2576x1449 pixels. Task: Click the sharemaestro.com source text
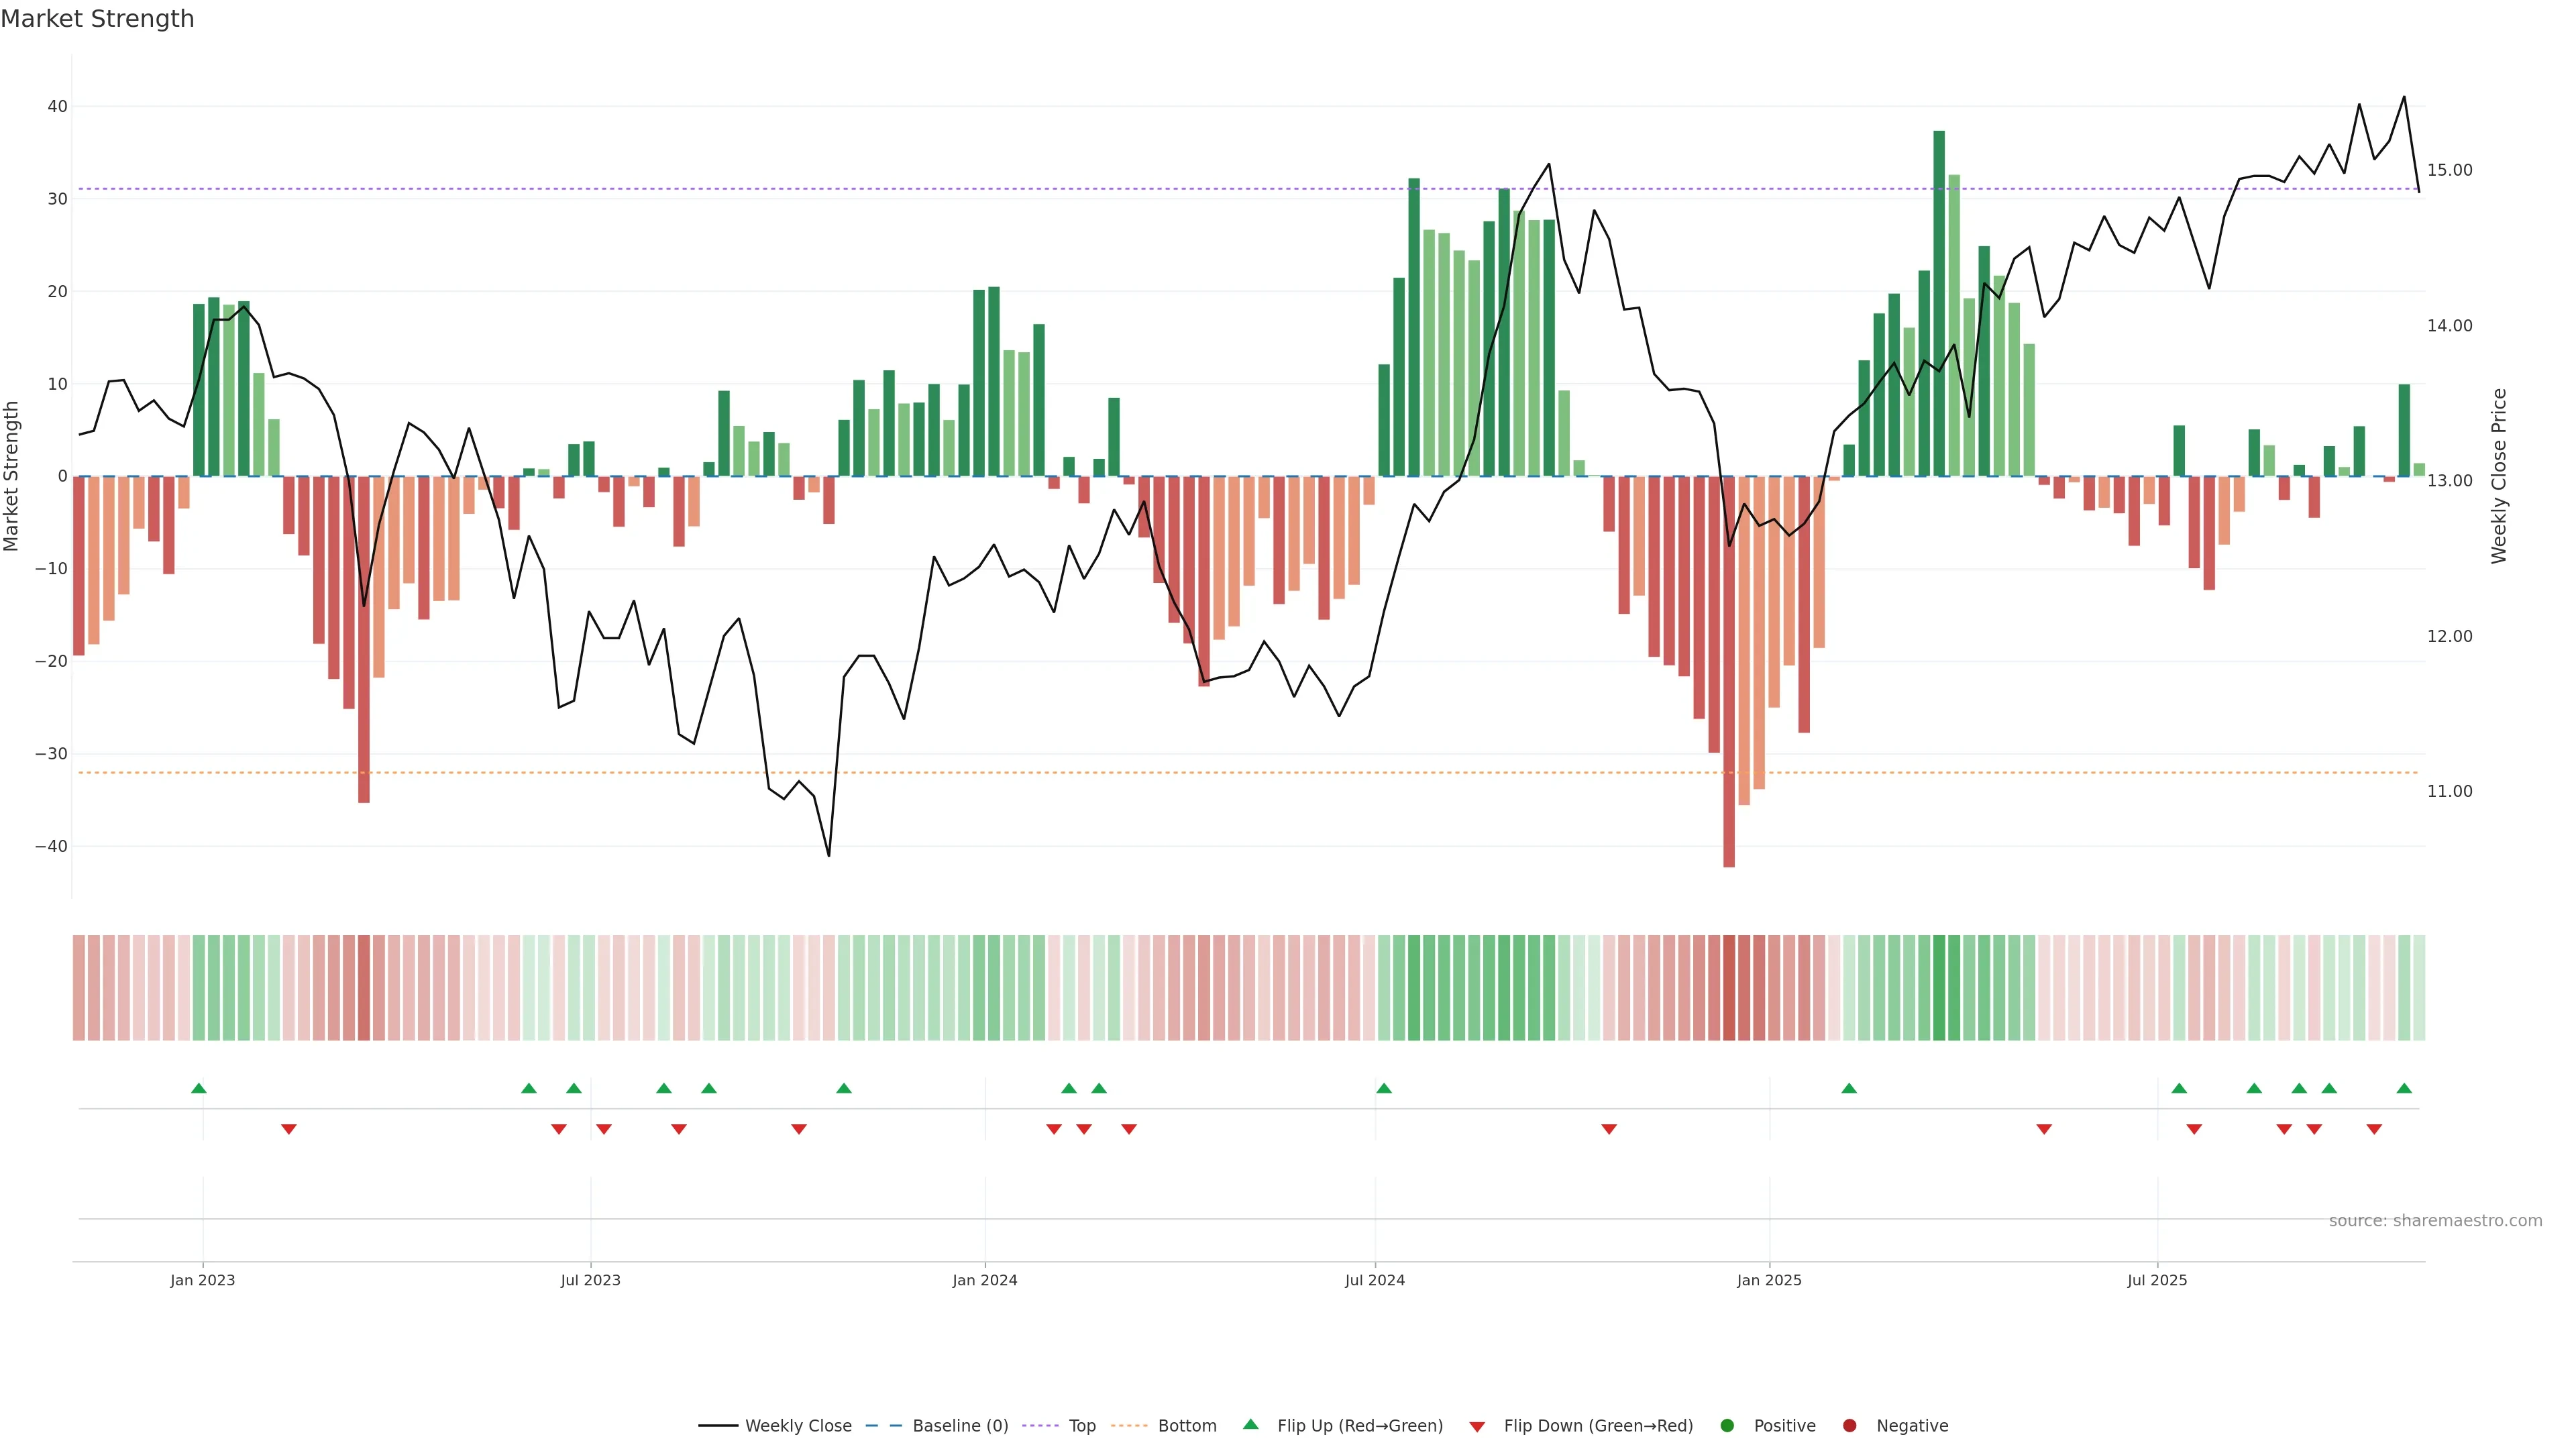[2435, 1221]
